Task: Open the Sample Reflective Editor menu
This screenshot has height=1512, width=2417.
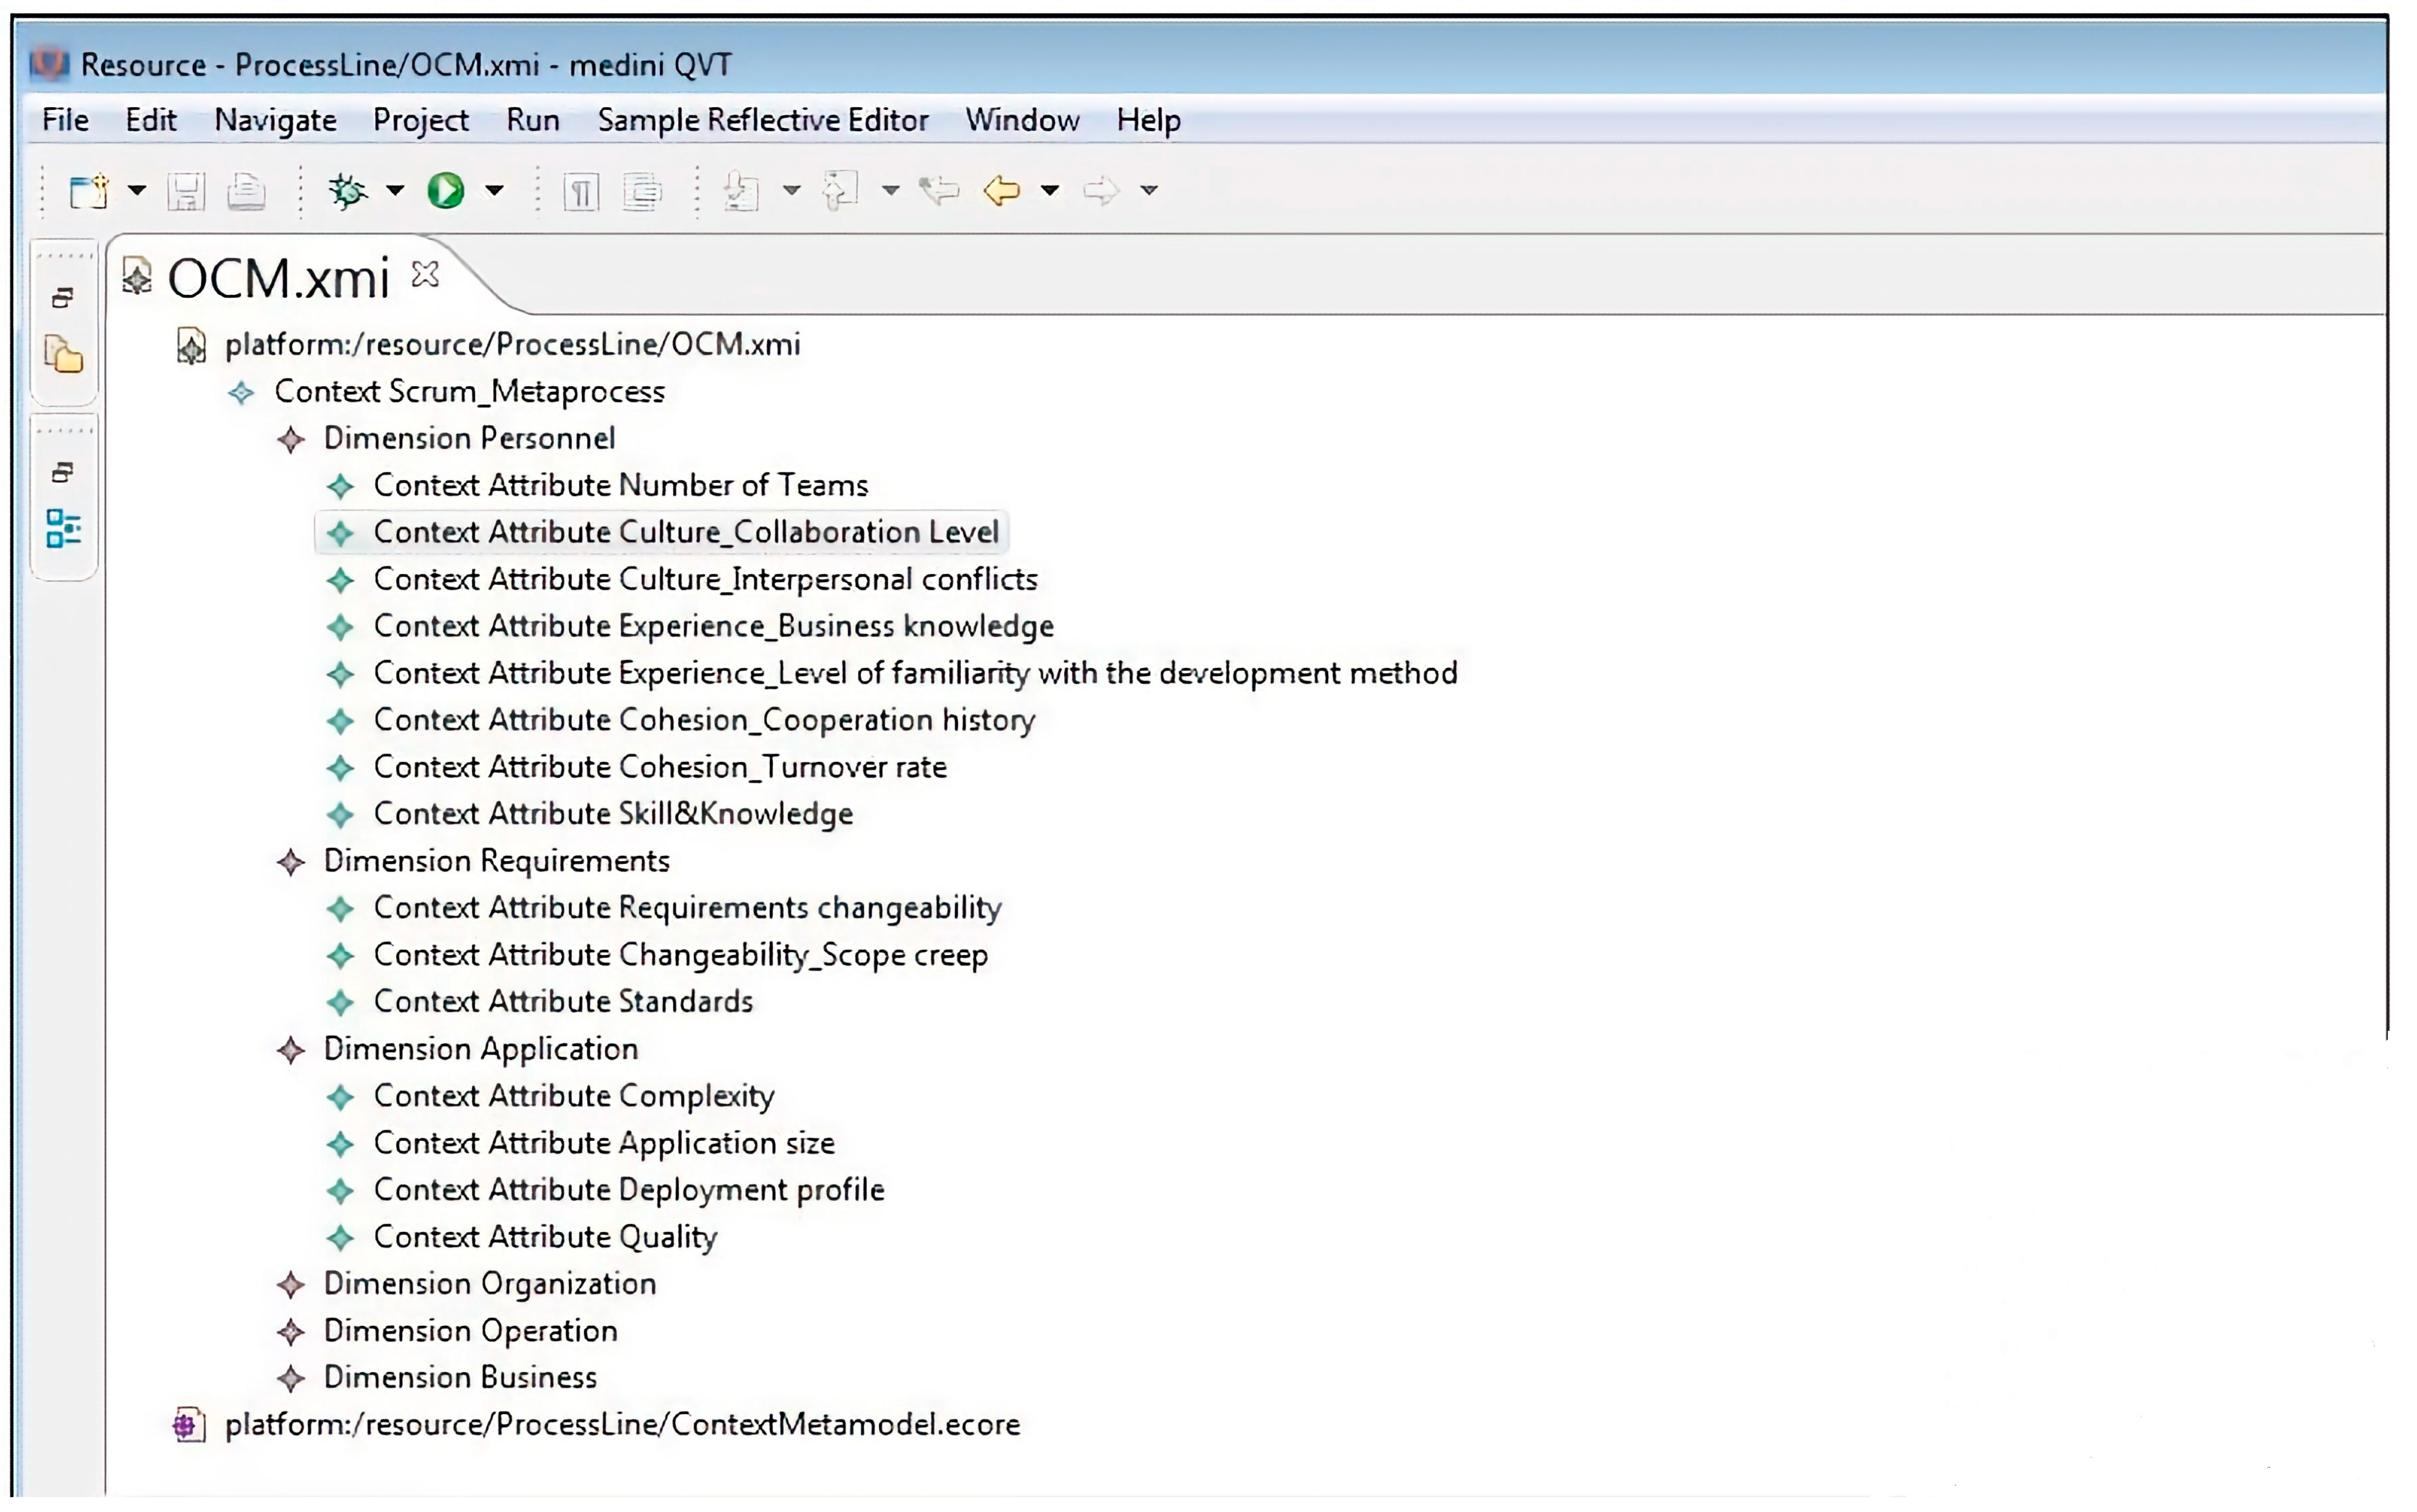Action: tap(762, 120)
